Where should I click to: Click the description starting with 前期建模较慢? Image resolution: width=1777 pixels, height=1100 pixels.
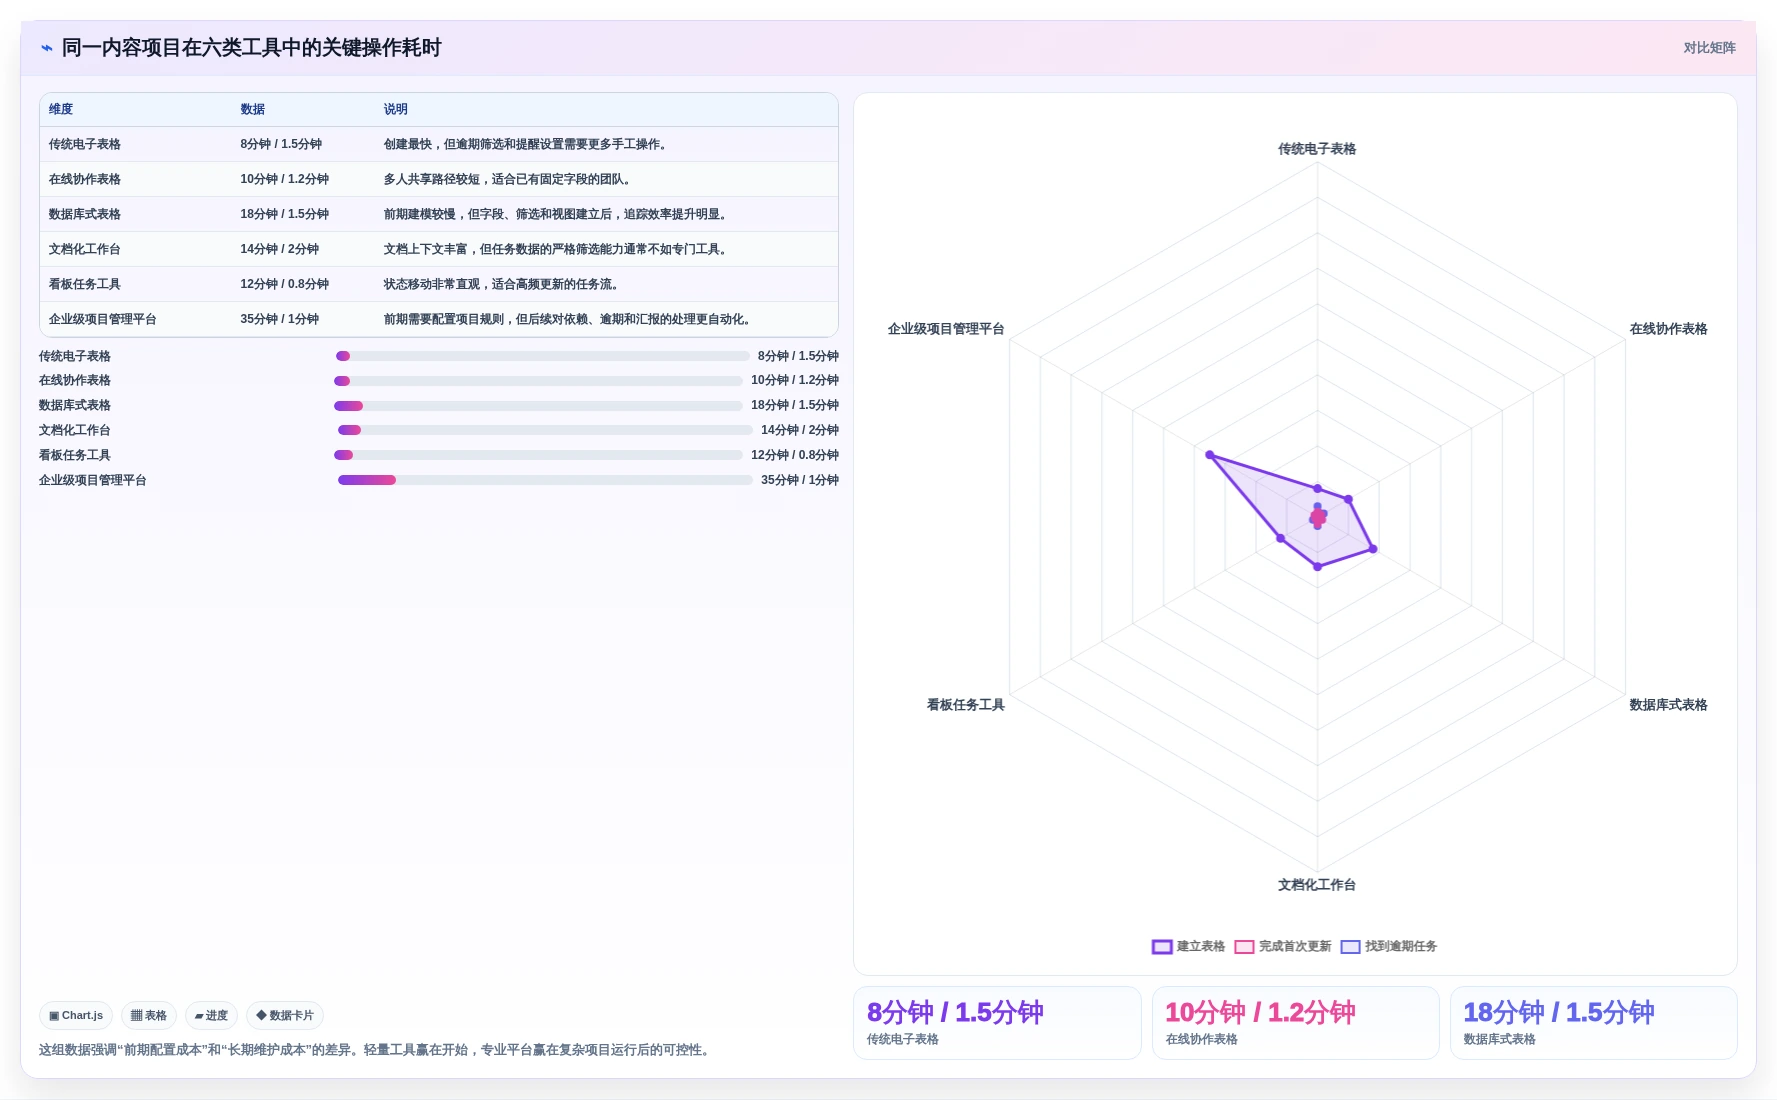click(x=555, y=214)
